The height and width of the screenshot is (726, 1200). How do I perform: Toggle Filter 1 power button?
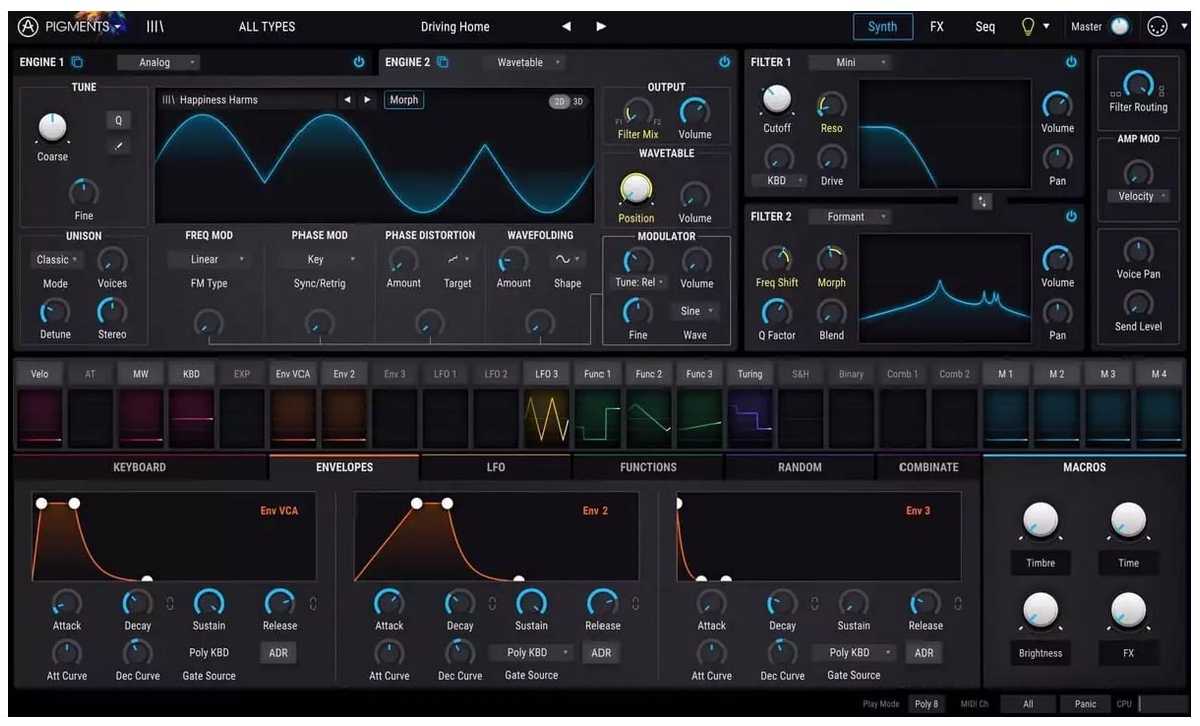1071,62
